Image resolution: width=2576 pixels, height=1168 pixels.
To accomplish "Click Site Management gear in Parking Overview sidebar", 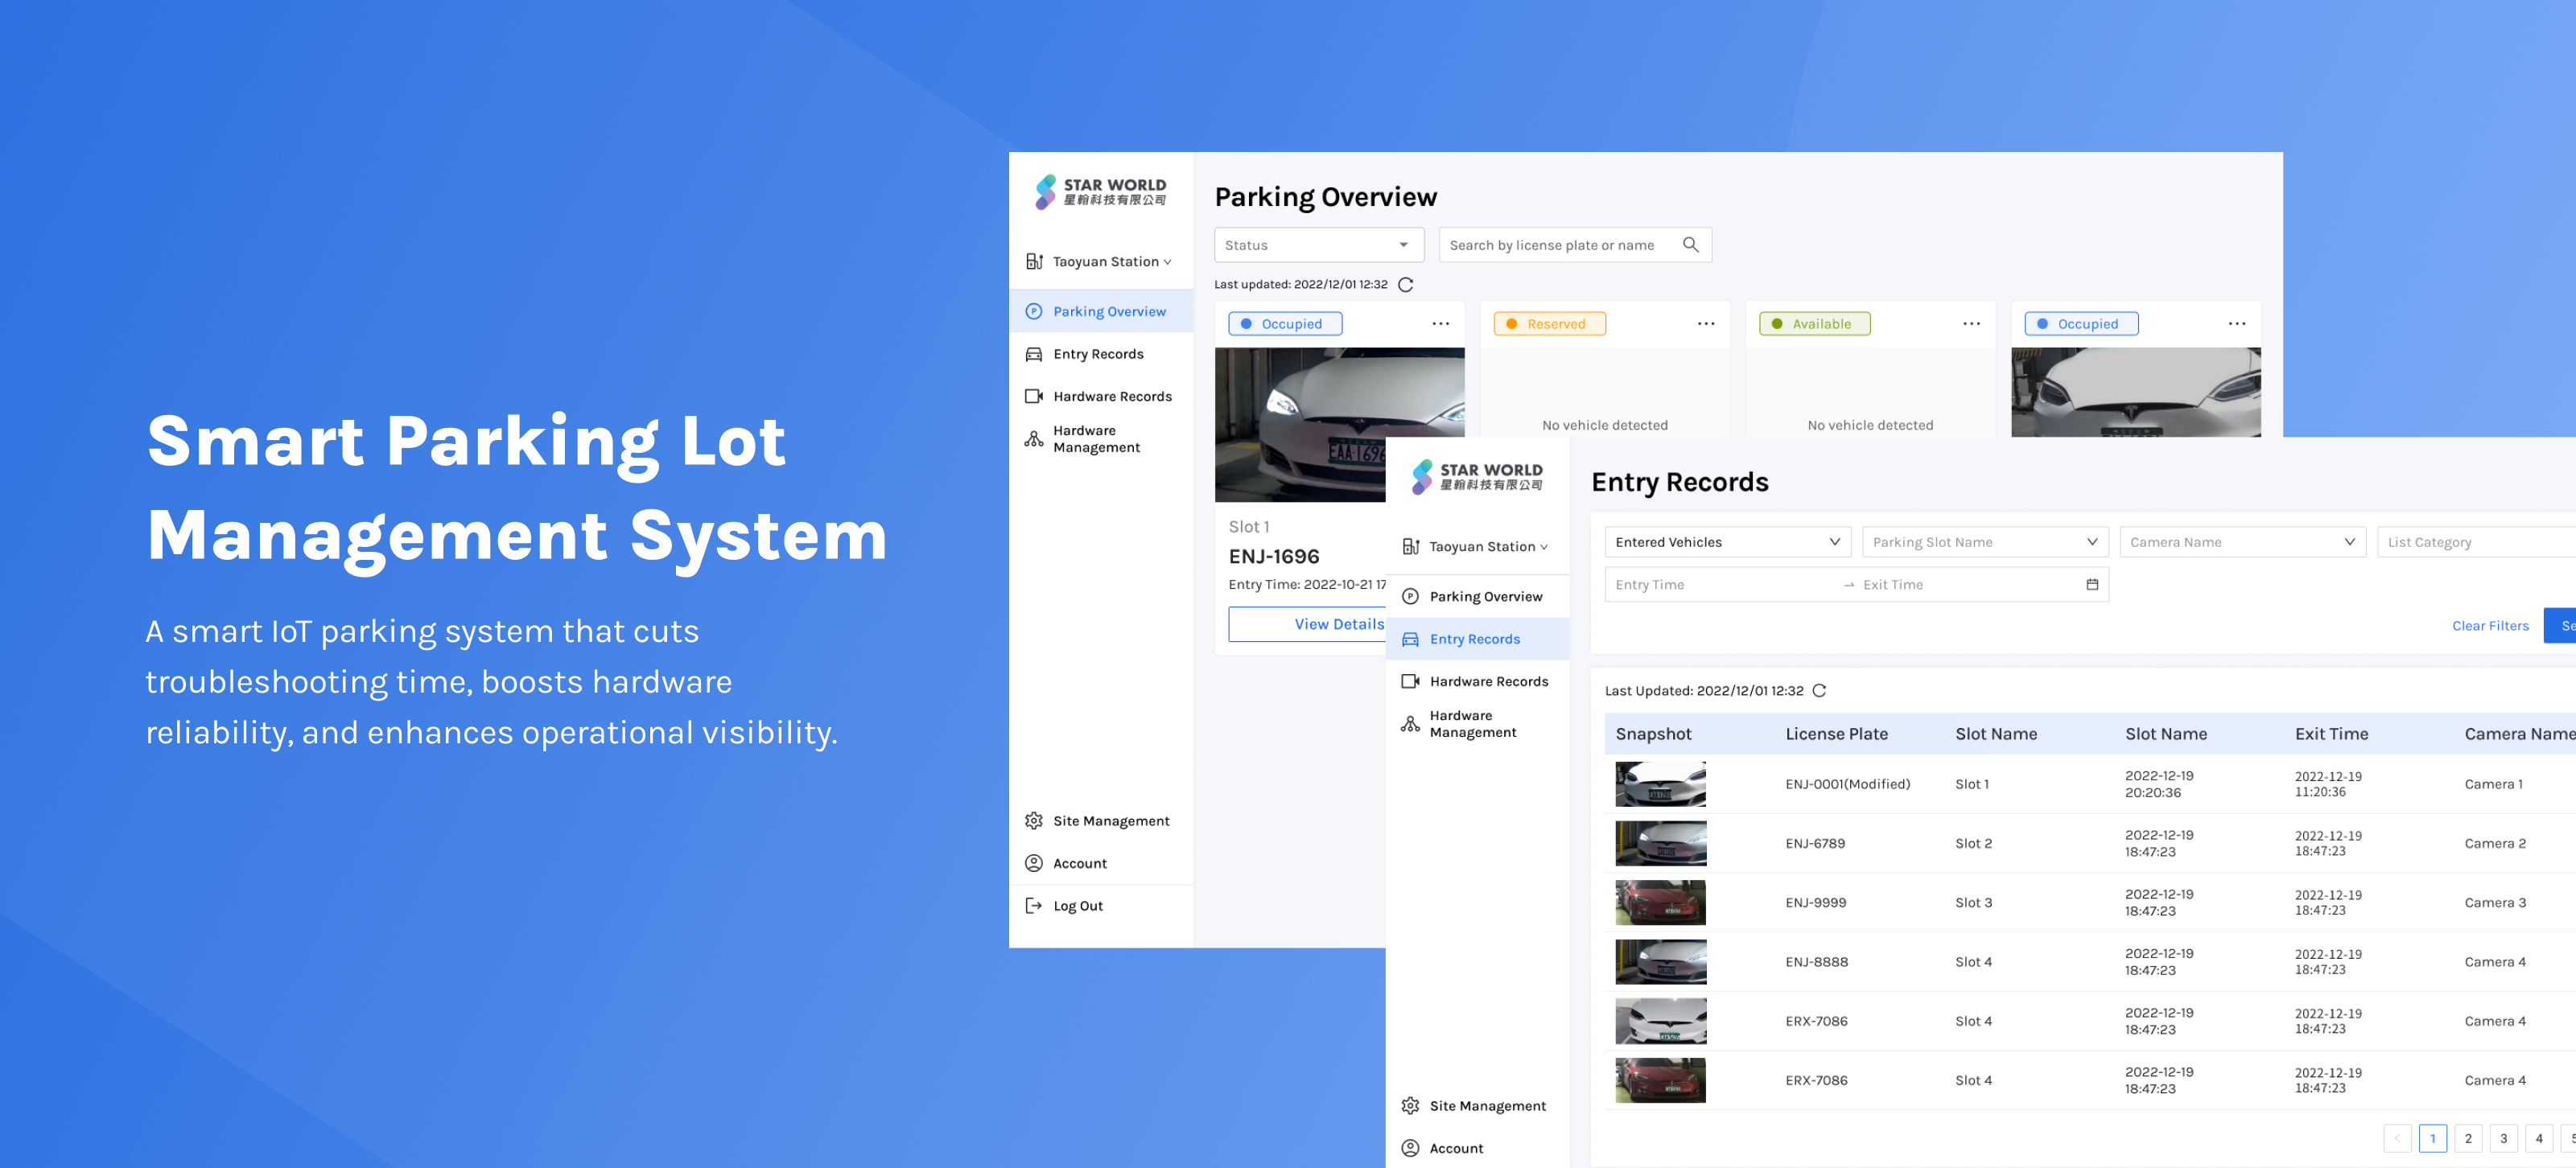I will pyautogui.click(x=1033, y=820).
